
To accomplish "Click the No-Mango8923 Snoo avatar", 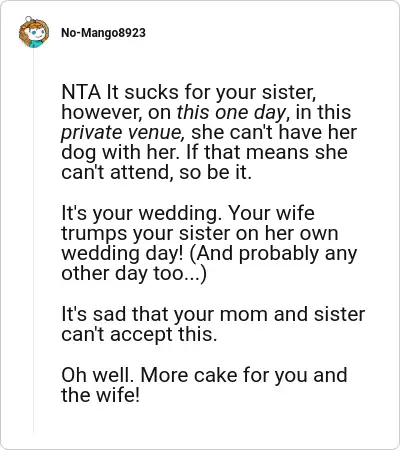I will pos(33,32).
